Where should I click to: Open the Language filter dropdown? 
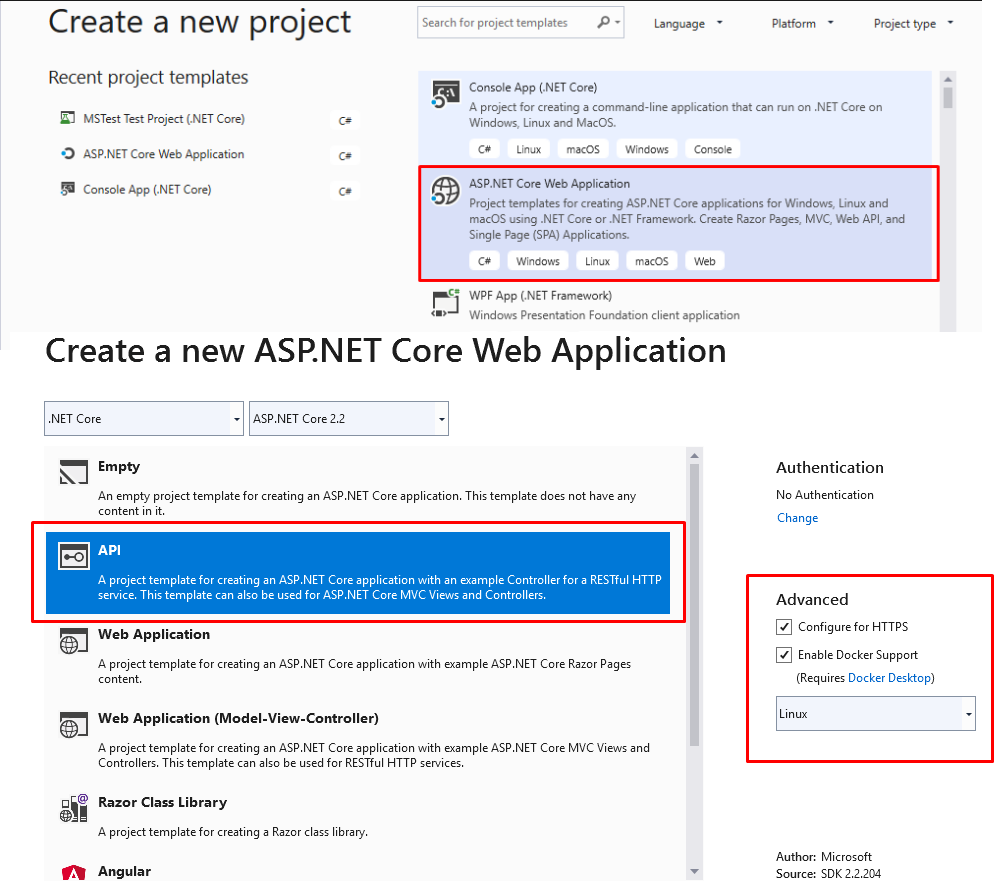[x=688, y=23]
